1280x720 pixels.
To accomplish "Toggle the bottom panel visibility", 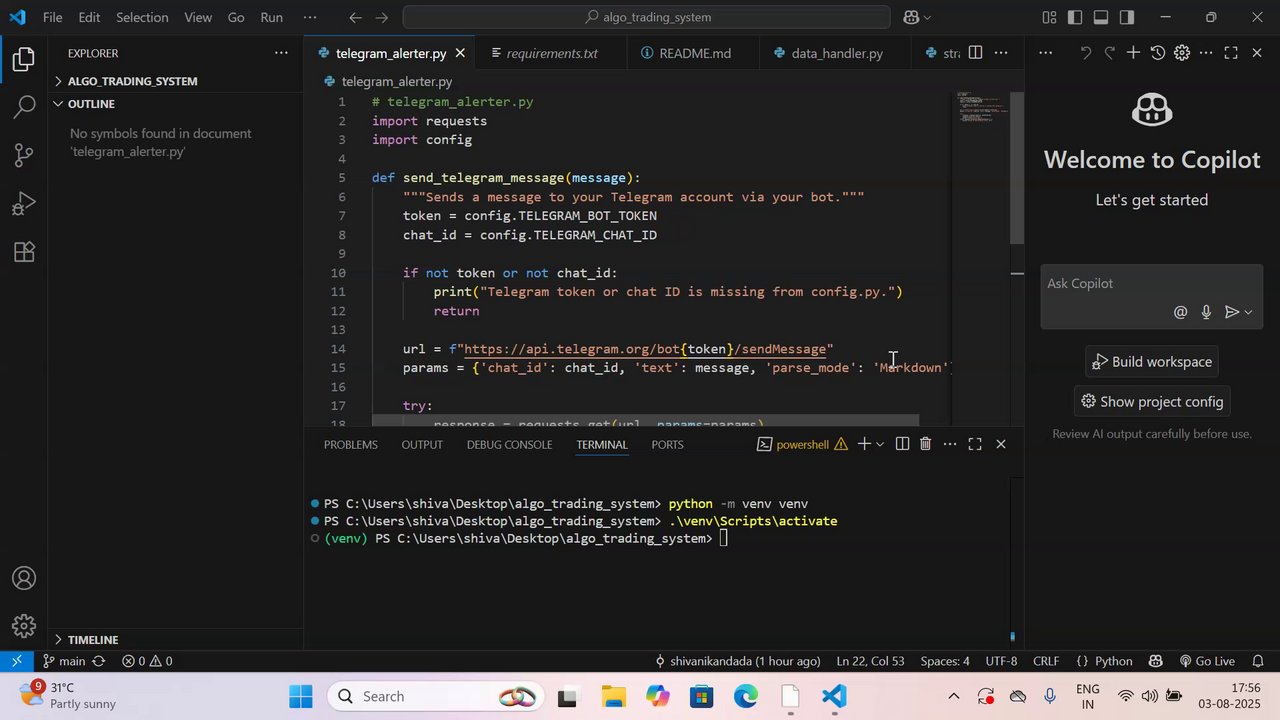I will coord(1101,17).
